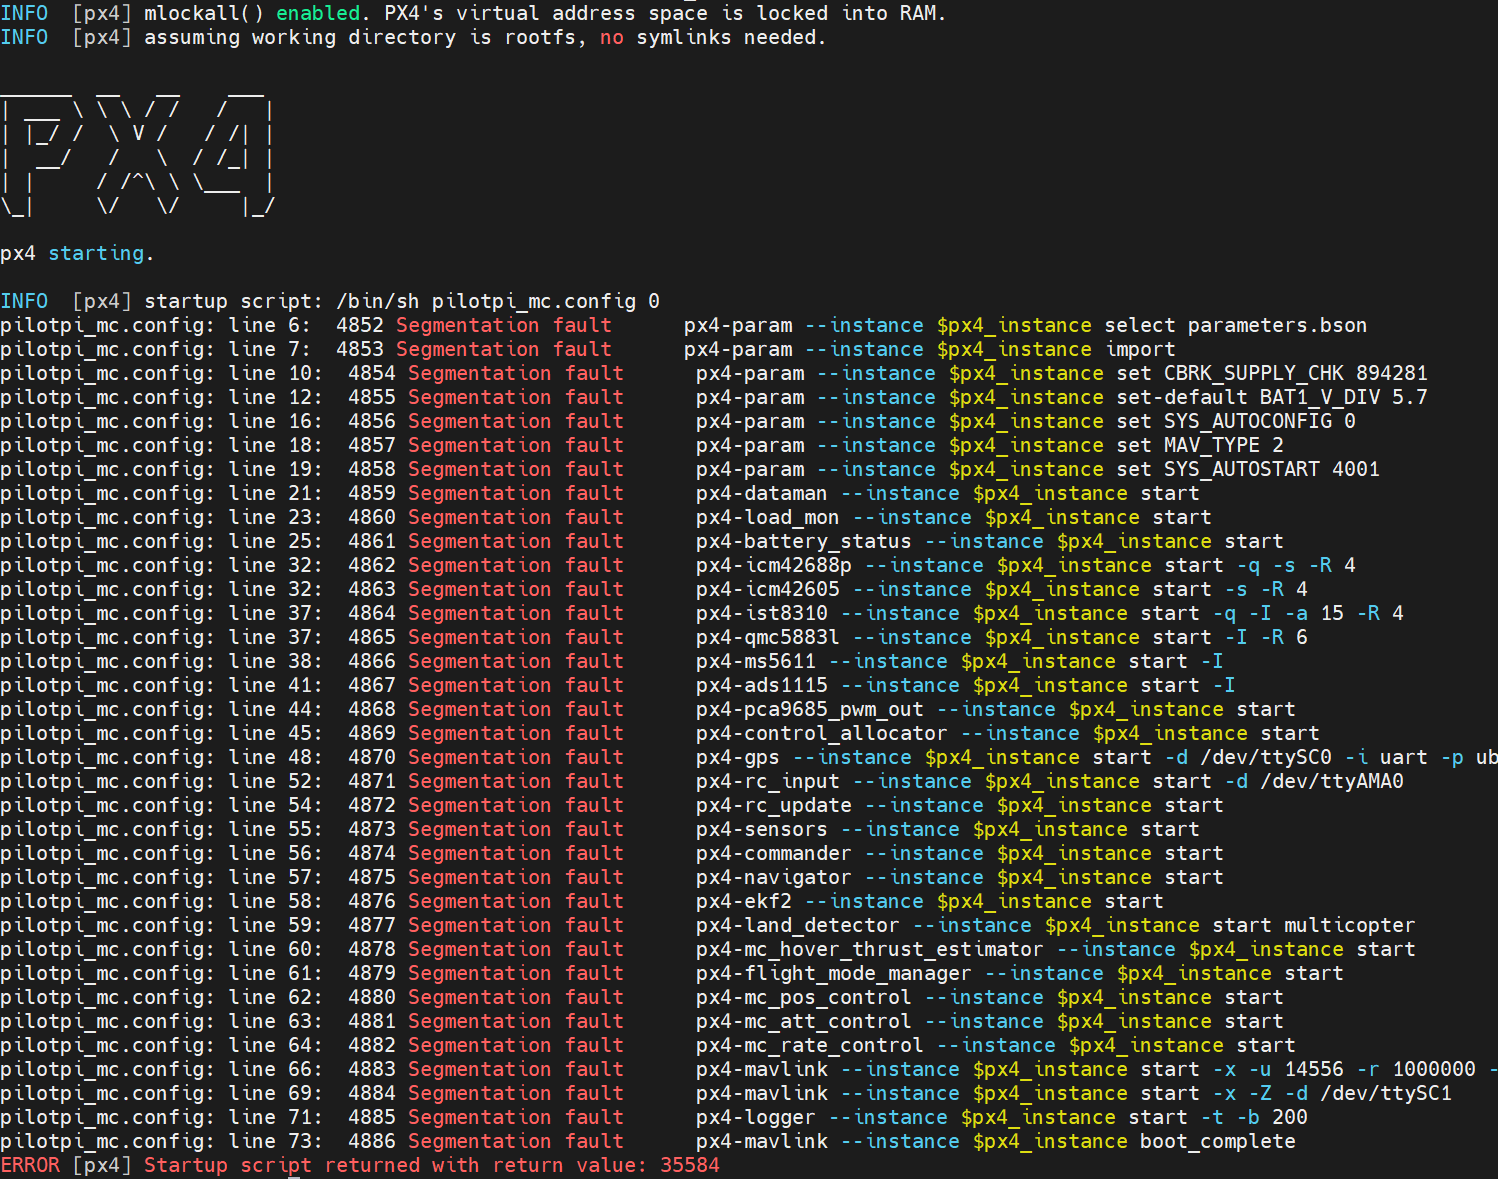Click the 'px4 starting.' line

tap(77, 253)
